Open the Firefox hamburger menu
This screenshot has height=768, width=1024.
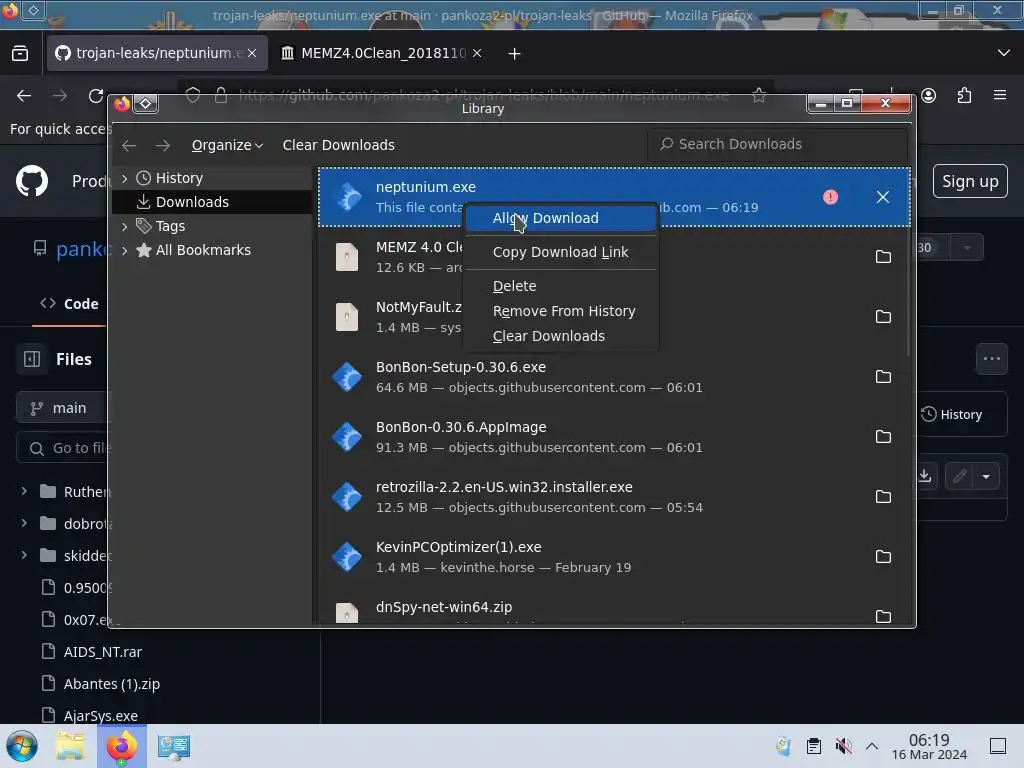(x=999, y=95)
